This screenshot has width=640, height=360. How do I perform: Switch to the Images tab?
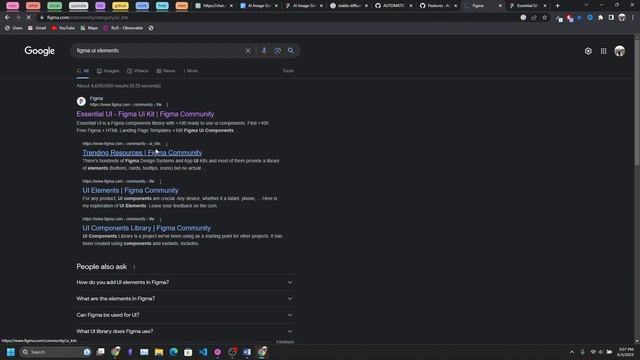(x=108, y=71)
